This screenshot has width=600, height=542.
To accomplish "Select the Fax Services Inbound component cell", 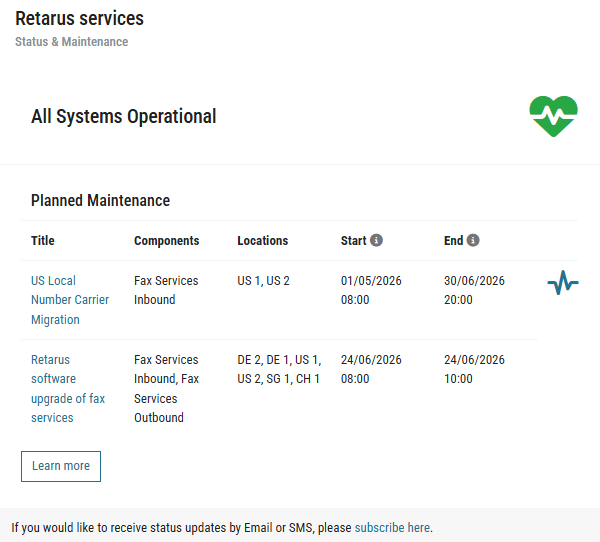I will (x=166, y=290).
